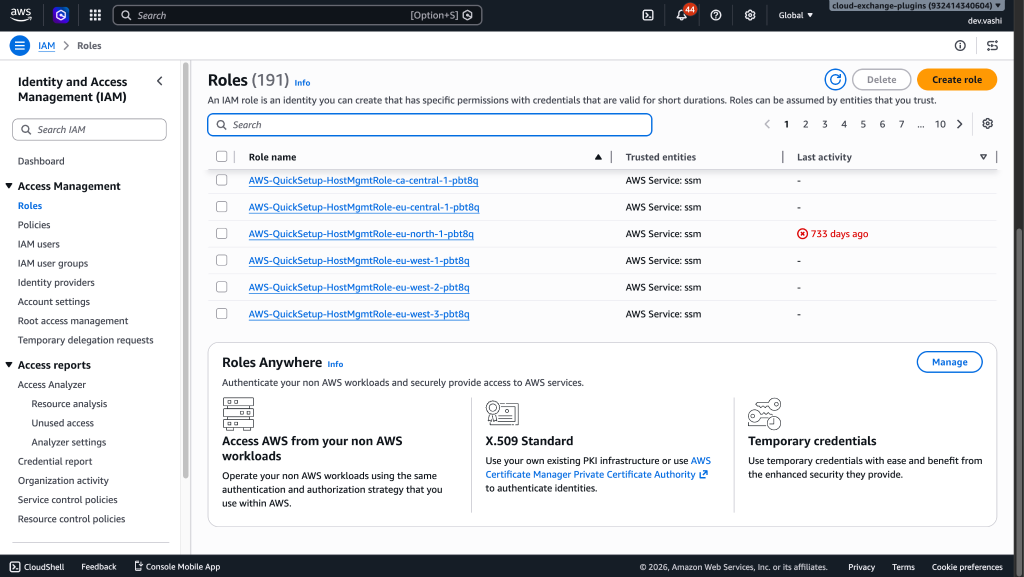Check the ca-central-1-pbt8q role checkbox

tap(221, 180)
